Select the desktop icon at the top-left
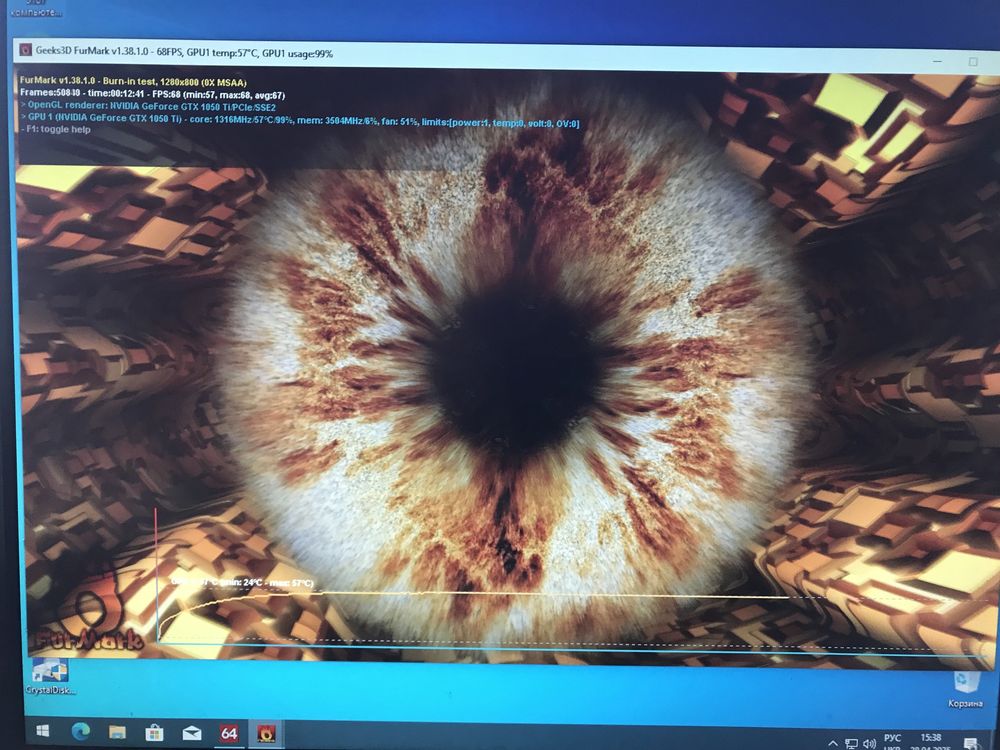Viewport: 1000px width, 750px height. (36, 9)
